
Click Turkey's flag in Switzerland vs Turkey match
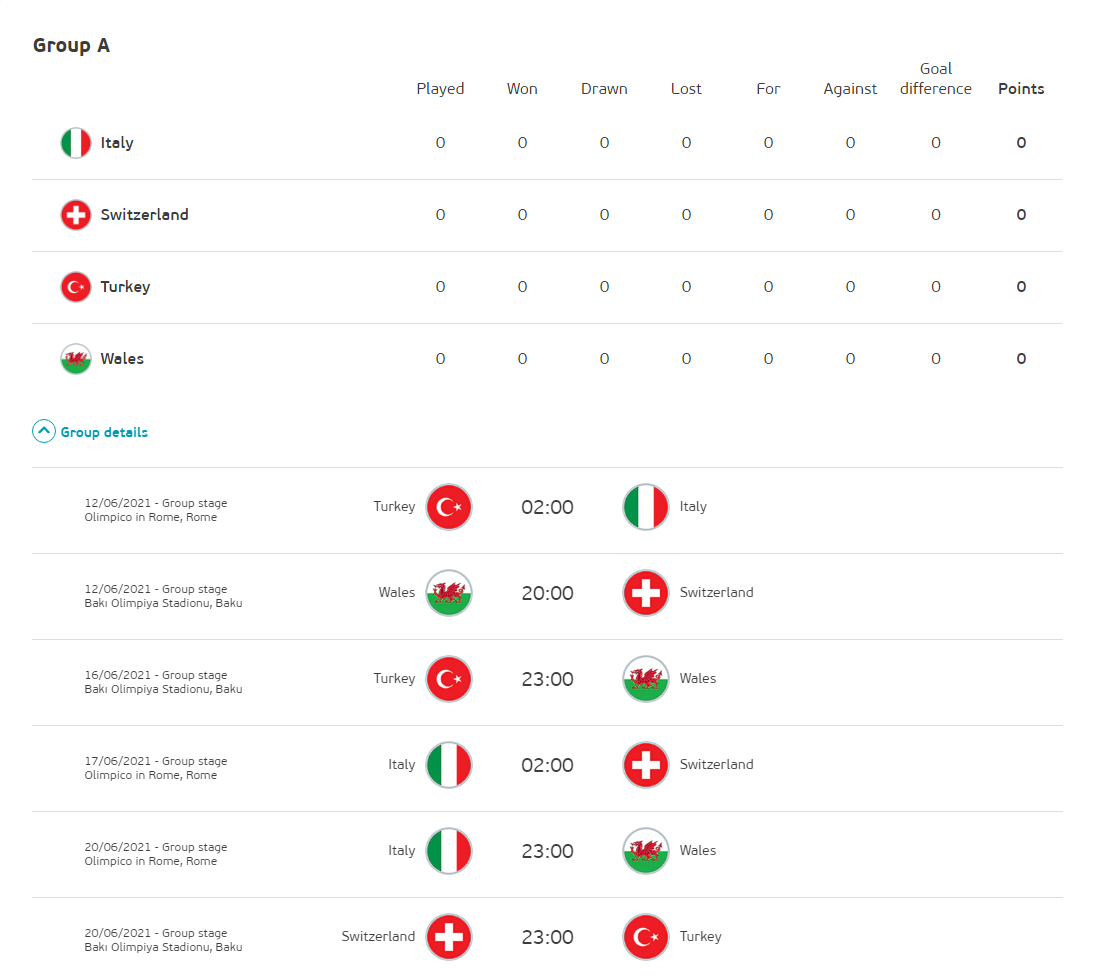(x=646, y=937)
